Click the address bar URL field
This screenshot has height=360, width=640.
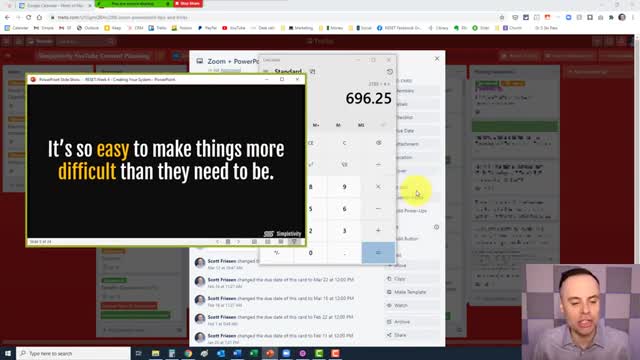coord(273,18)
